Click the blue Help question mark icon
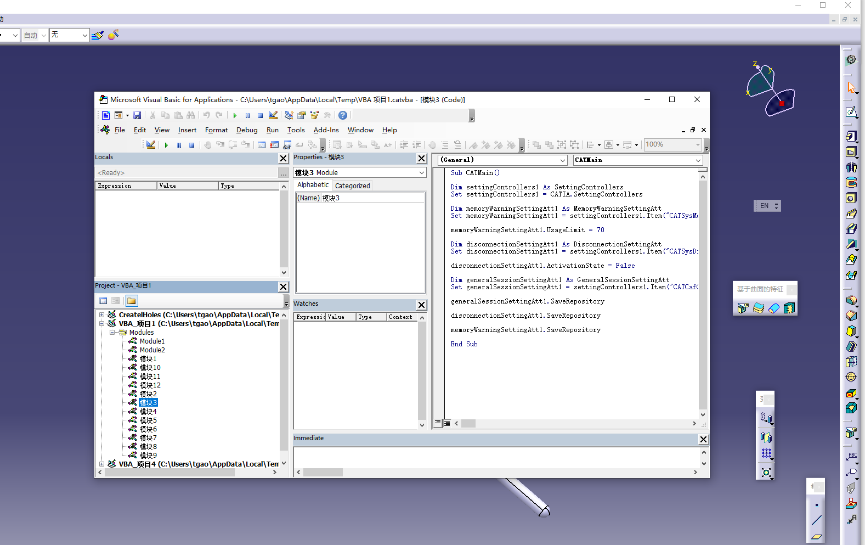The height and width of the screenshot is (545, 865). [x=342, y=115]
